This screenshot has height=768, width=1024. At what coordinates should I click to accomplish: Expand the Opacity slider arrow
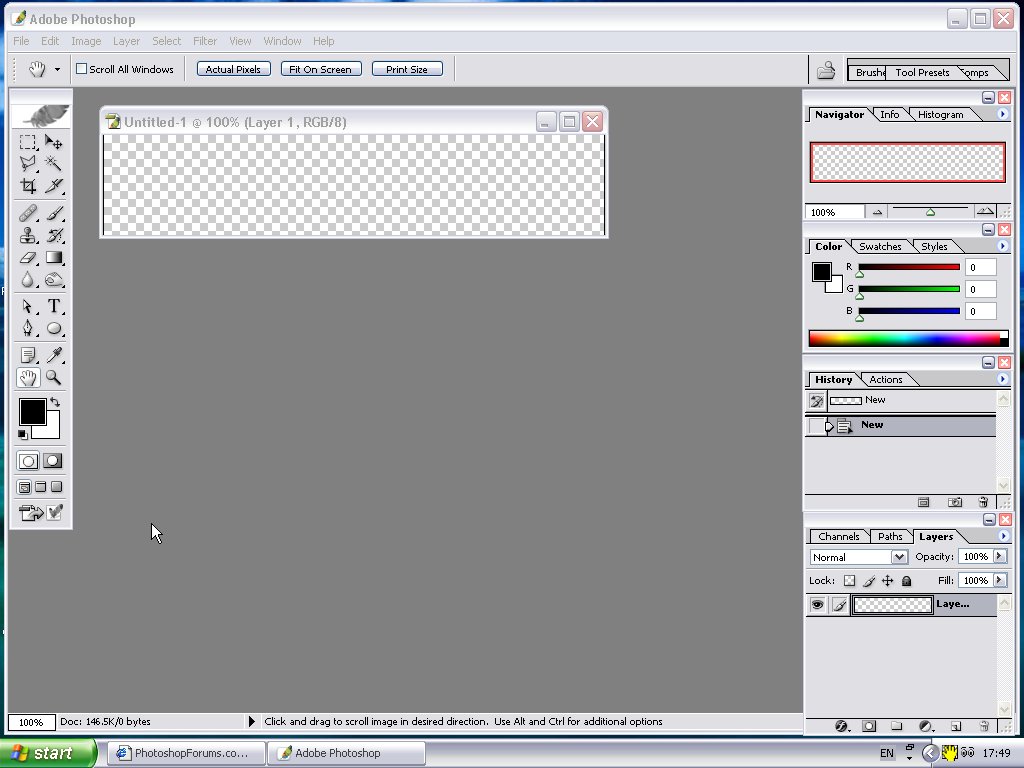(x=999, y=556)
